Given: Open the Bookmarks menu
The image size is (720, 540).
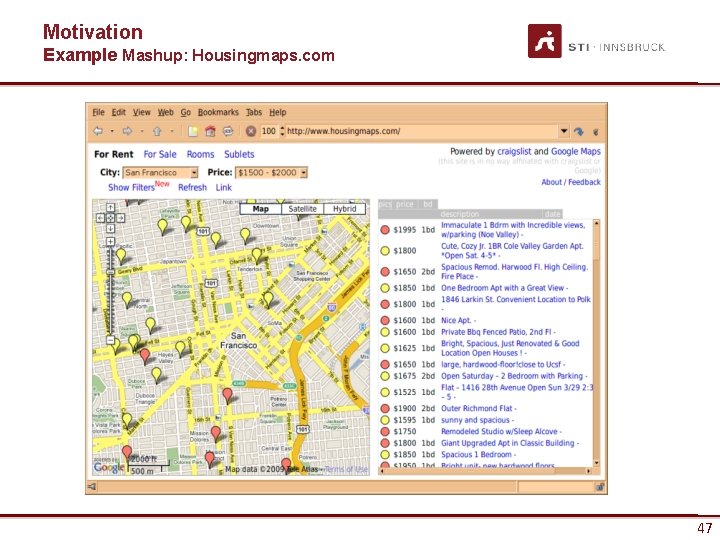Looking at the screenshot, I should 218,112.
